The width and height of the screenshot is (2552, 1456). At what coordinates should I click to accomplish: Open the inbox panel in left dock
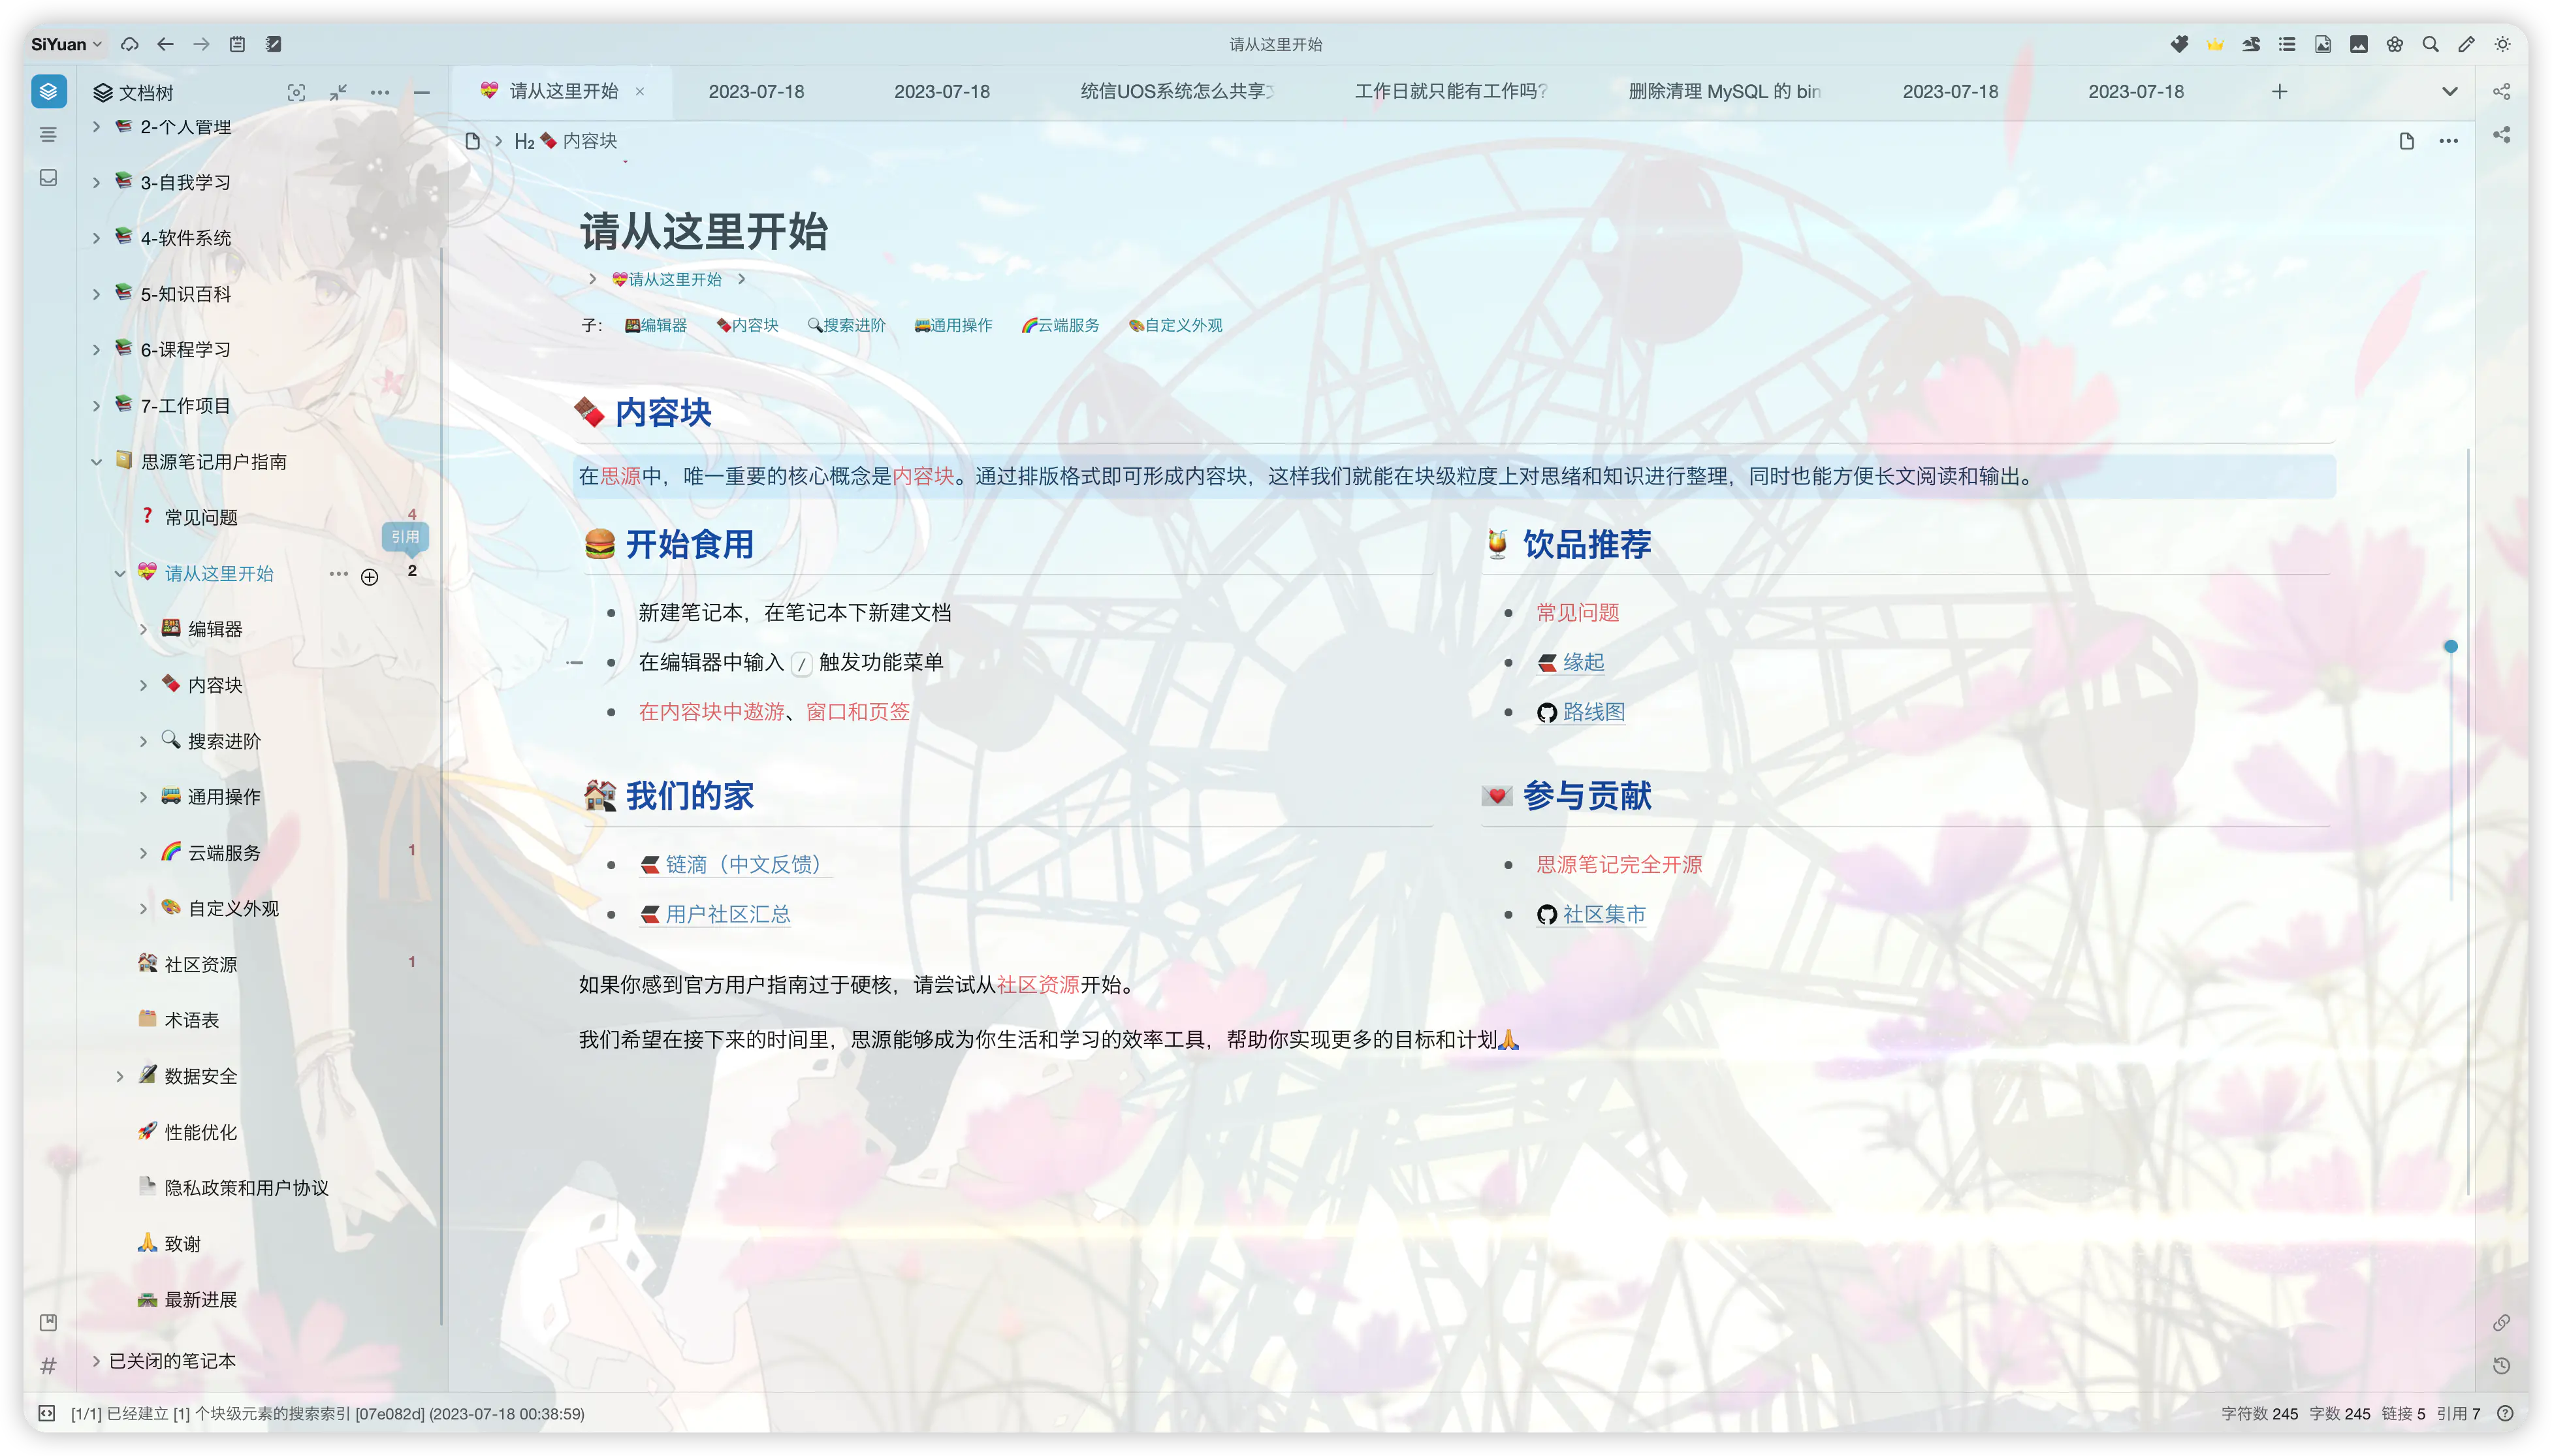pyautogui.click(x=48, y=178)
